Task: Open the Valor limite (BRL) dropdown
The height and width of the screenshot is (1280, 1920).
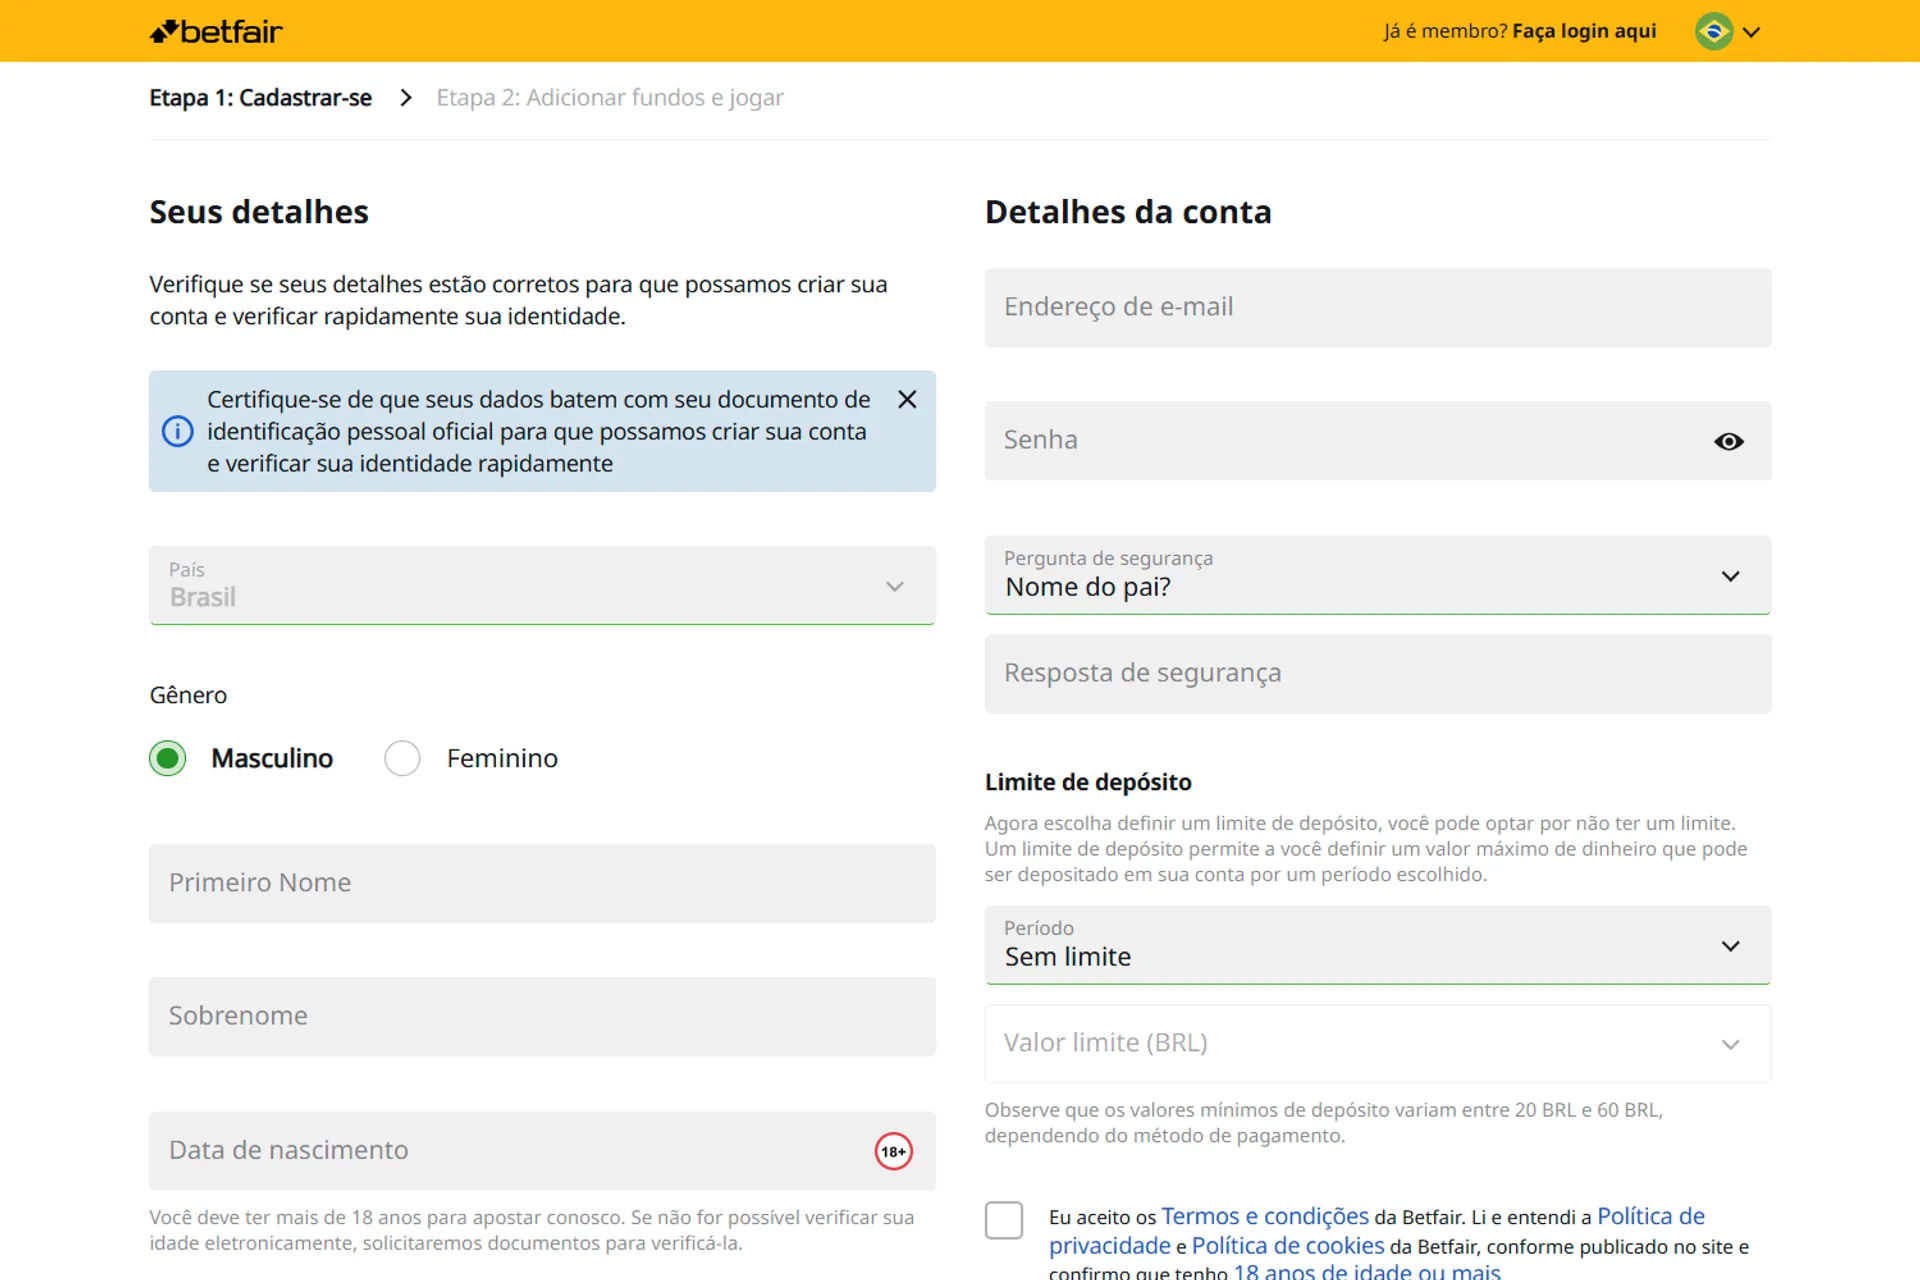Action: coord(1377,1043)
